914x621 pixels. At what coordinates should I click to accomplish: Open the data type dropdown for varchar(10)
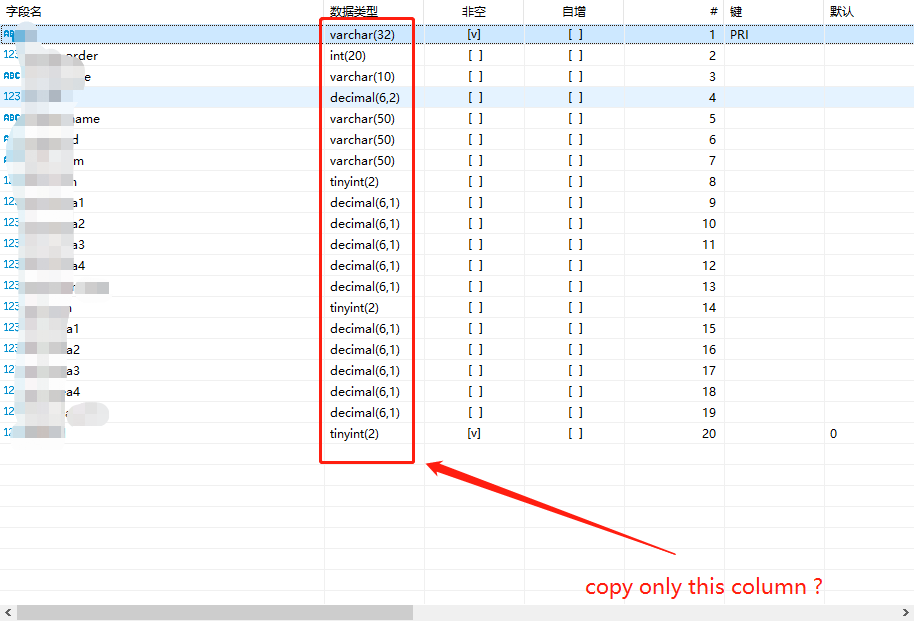coord(366,76)
